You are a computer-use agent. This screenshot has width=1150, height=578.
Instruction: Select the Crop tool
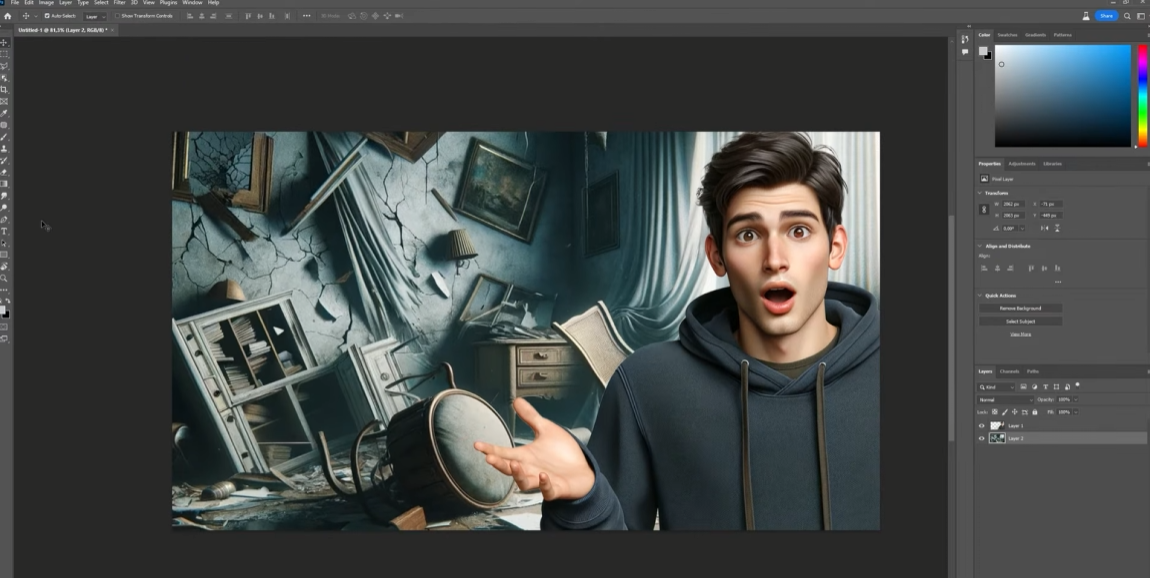[4, 89]
